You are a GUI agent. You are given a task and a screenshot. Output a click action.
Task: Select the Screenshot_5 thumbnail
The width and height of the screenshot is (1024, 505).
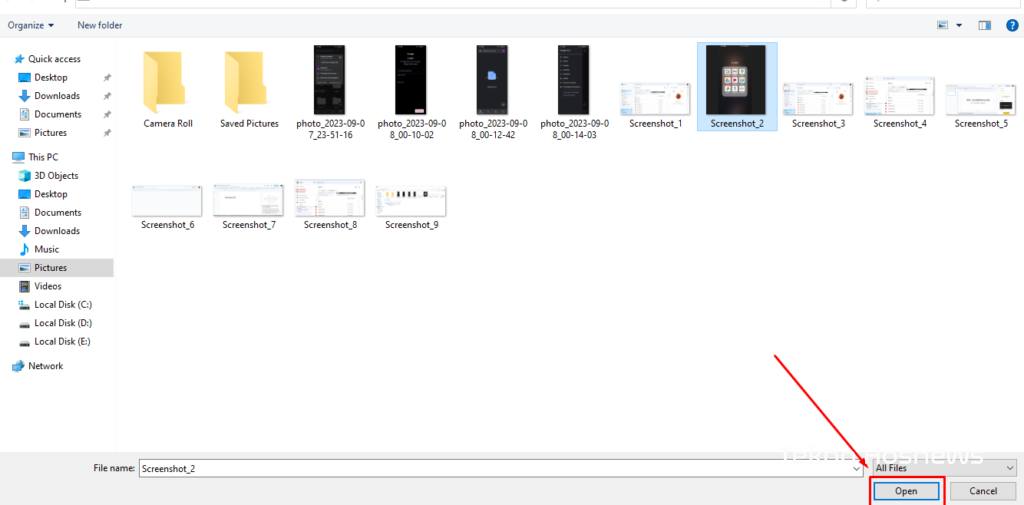coord(980,101)
